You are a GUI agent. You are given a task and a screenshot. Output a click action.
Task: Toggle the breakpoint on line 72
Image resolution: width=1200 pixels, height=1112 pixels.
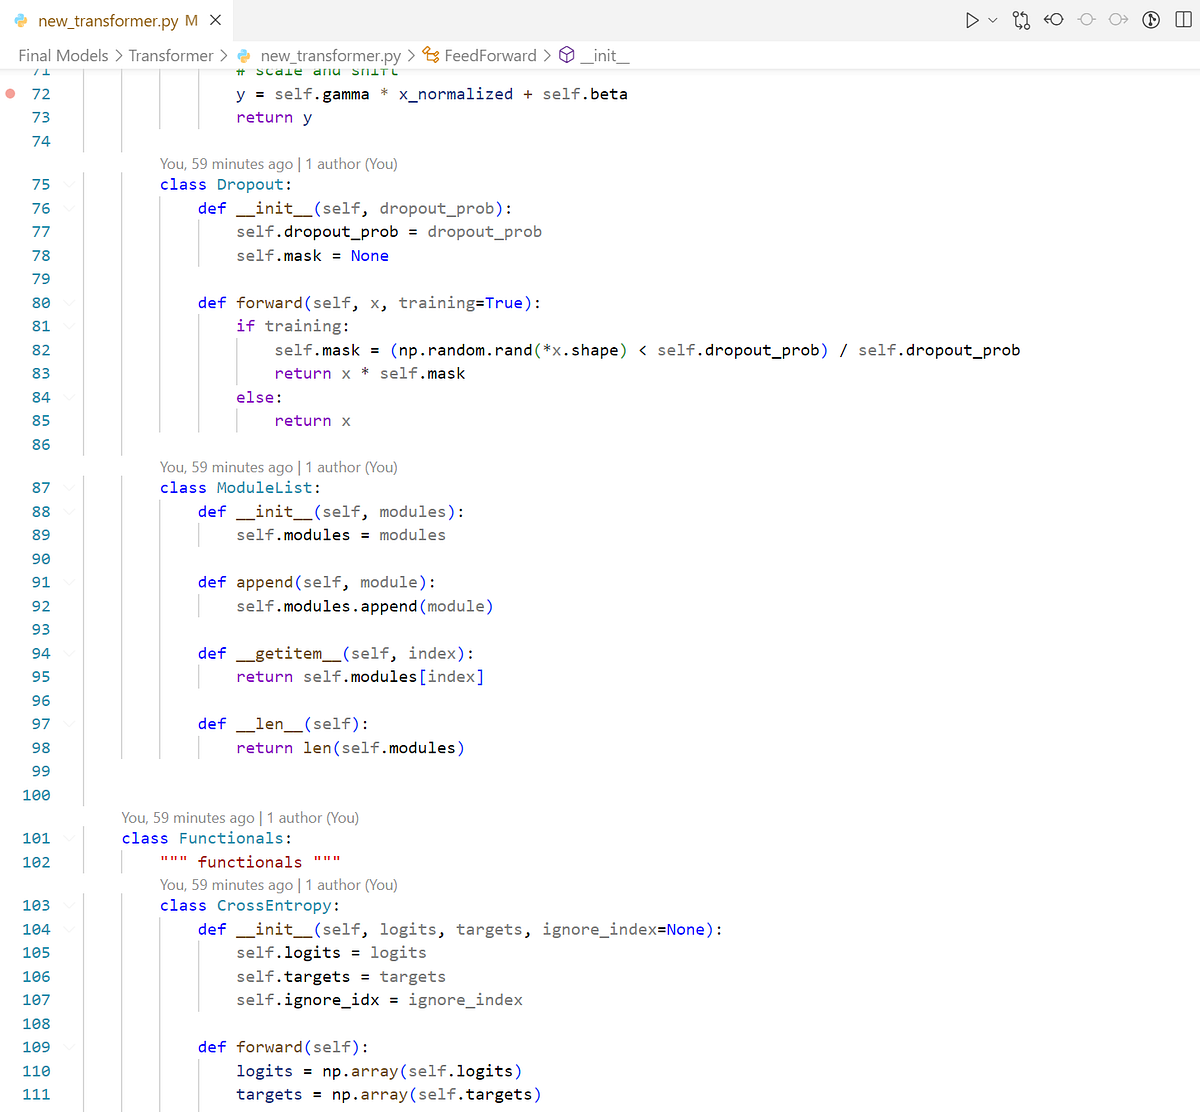(x=11, y=94)
